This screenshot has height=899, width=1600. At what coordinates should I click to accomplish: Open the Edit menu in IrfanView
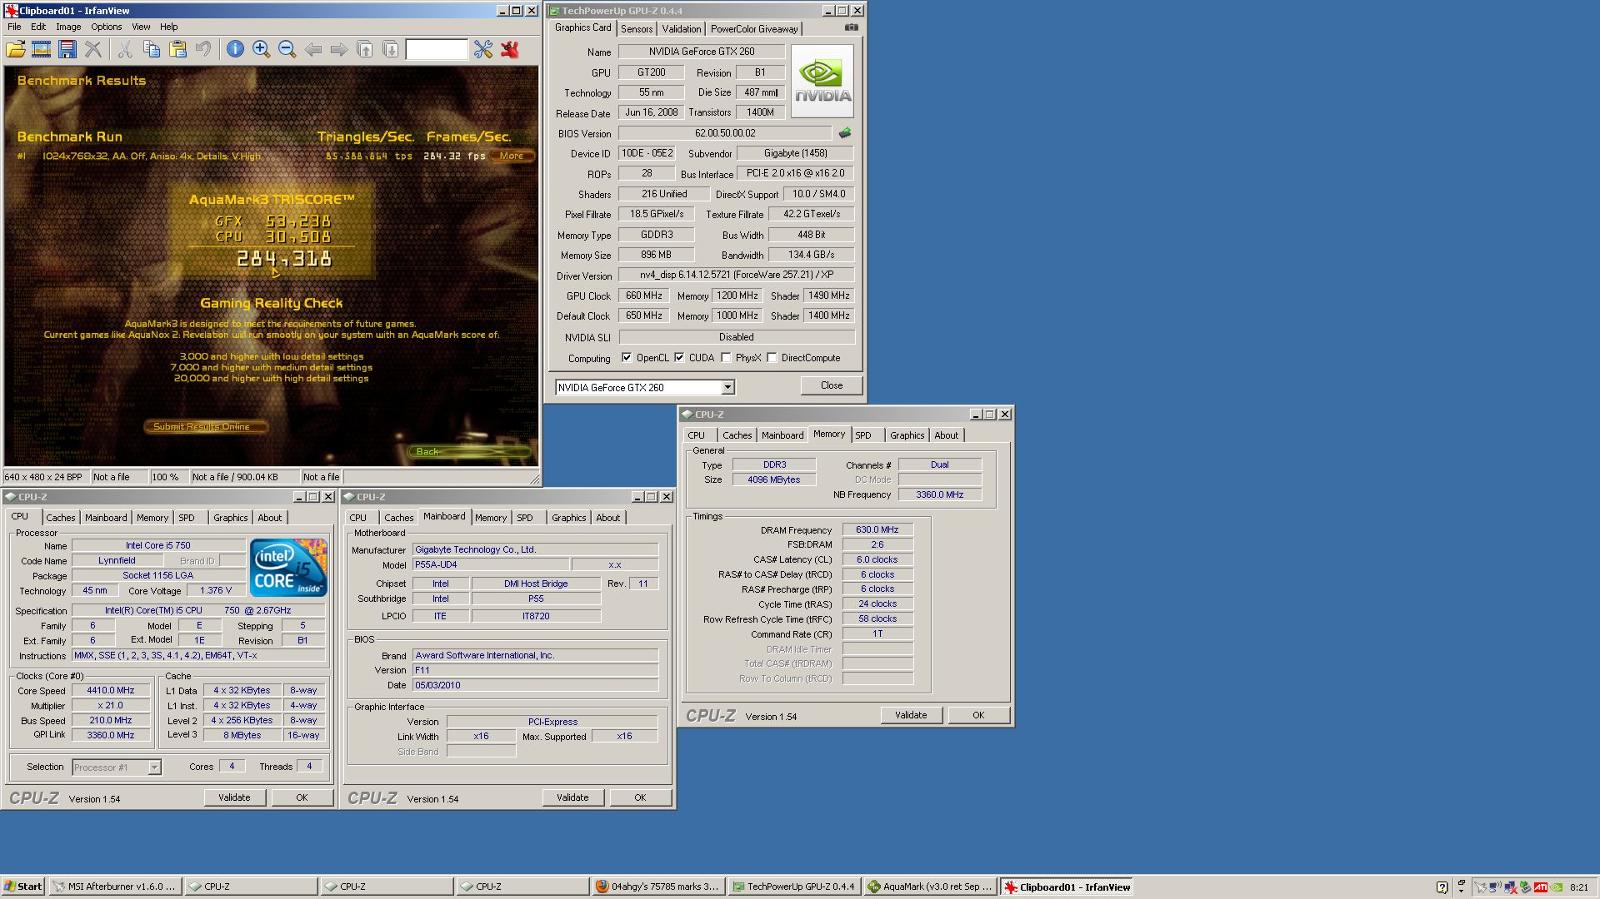(x=38, y=27)
